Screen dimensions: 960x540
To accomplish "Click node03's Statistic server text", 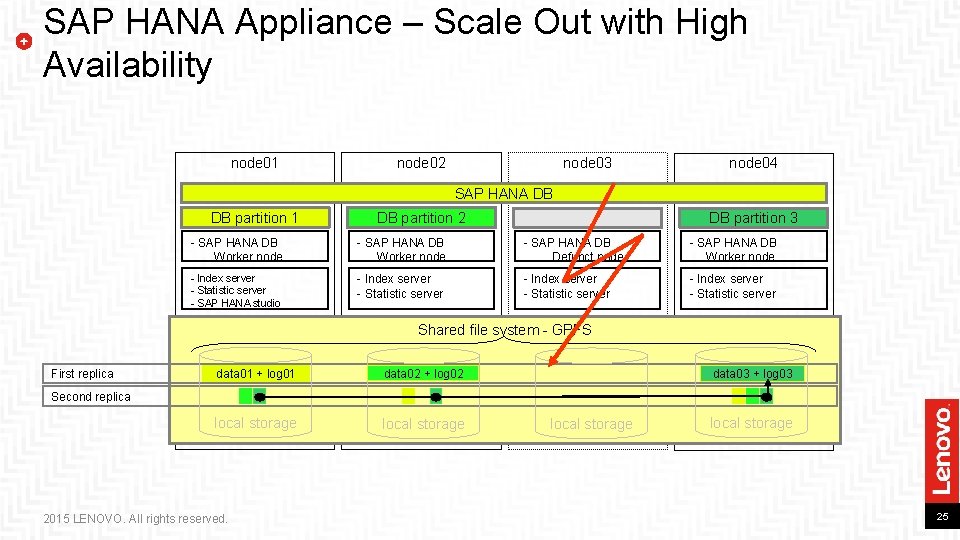I will pyautogui.click(x=571, y=294).
